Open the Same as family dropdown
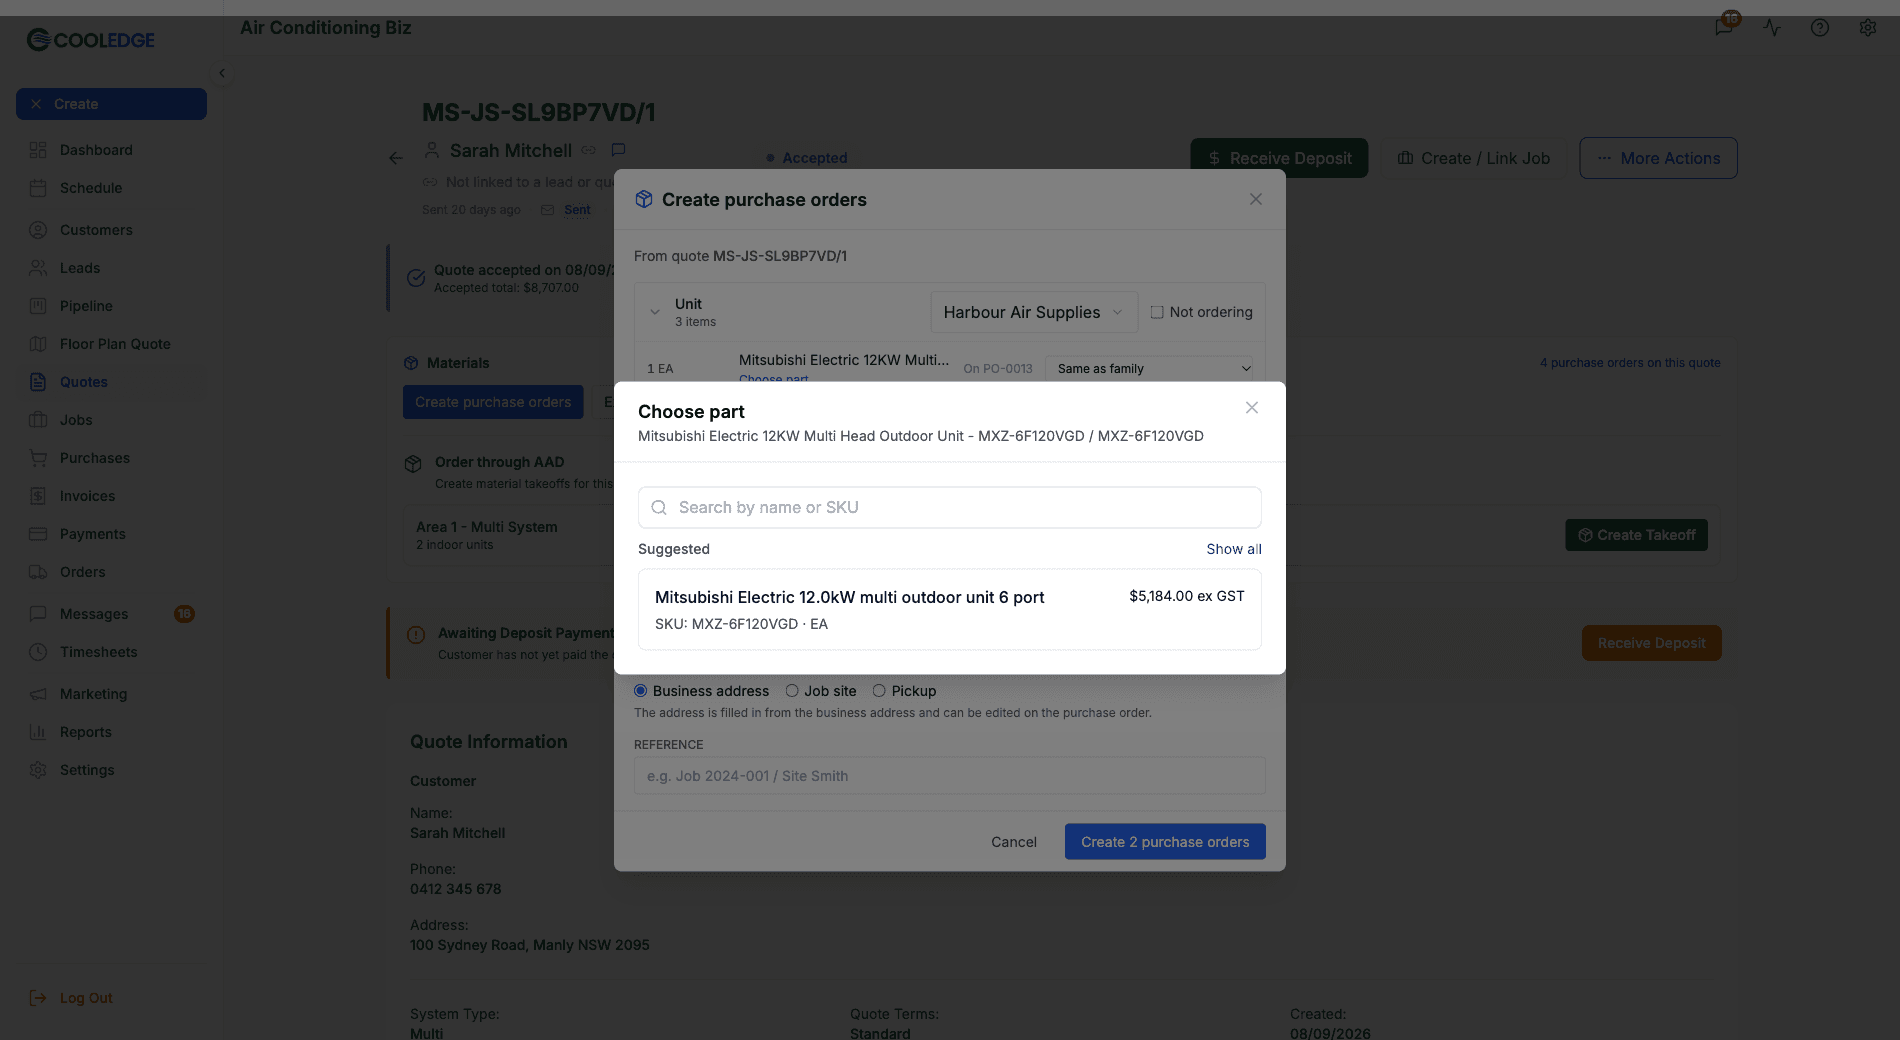Screen dimensions: 1900x1040 (1149, 369)
